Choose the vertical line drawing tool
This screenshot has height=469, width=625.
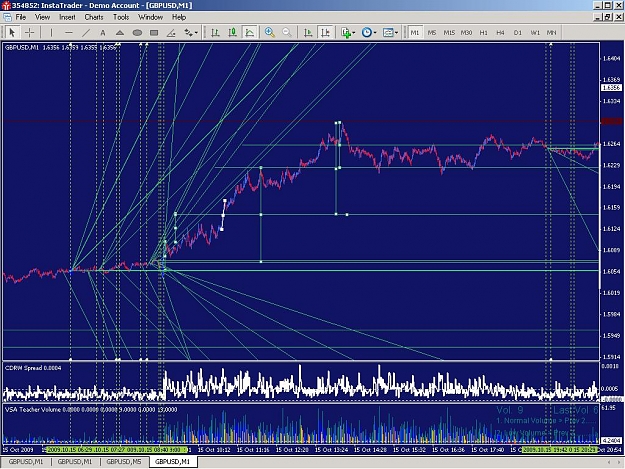coord(51,33)
